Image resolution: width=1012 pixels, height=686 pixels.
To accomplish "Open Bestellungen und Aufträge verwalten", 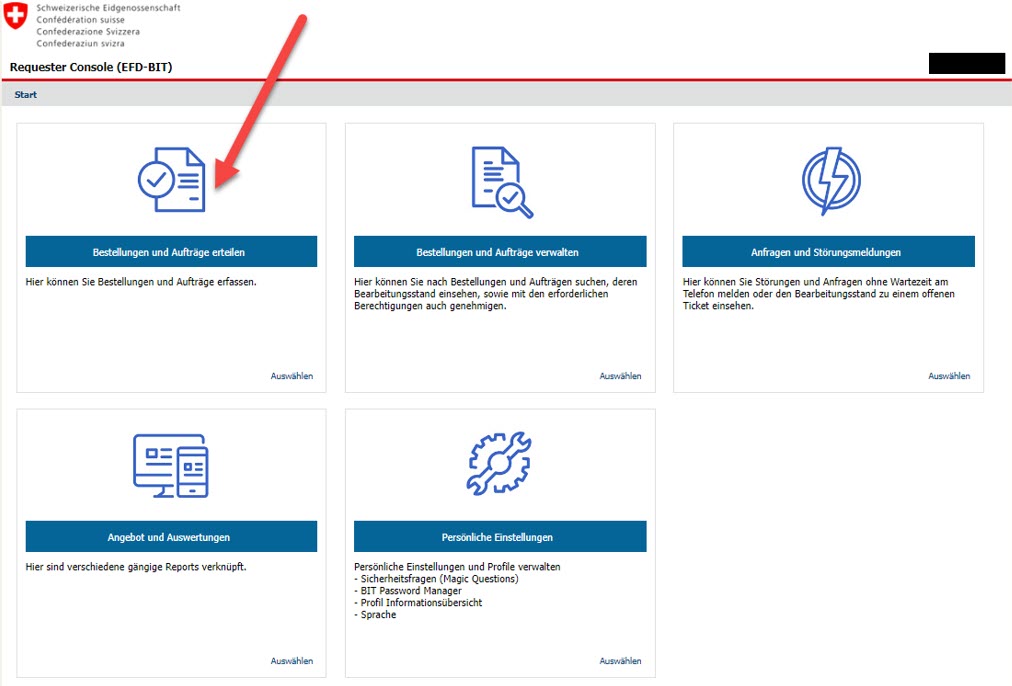I will 500,252.
